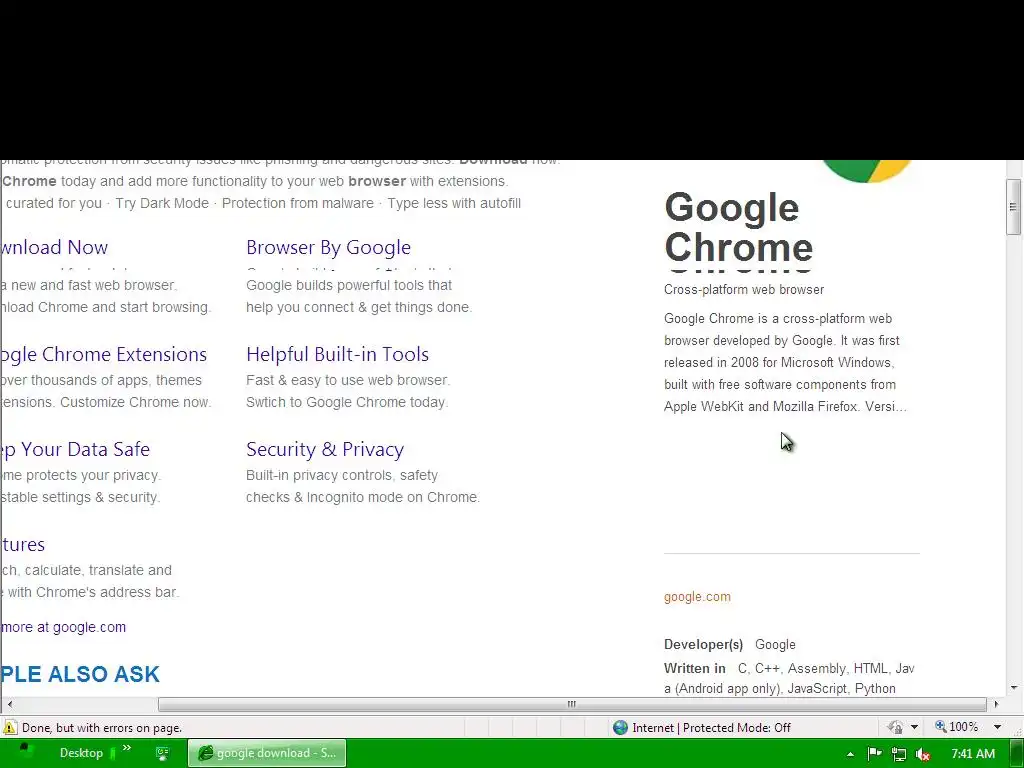
Task: Click the horizontal scrollbar right arrow
Action: coord(996,704)
